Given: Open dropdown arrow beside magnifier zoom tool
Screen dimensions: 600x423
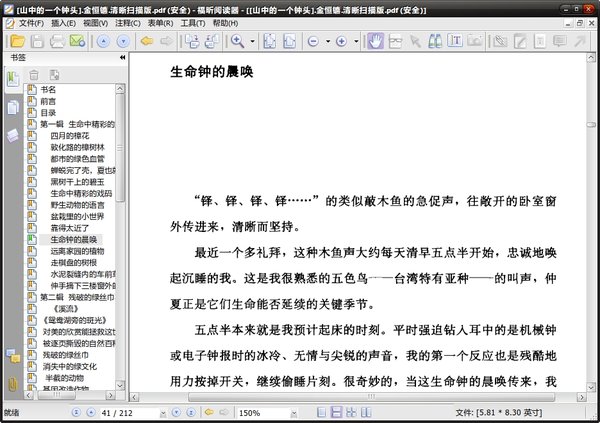Looking at the screenshot, I should point(253,41).
